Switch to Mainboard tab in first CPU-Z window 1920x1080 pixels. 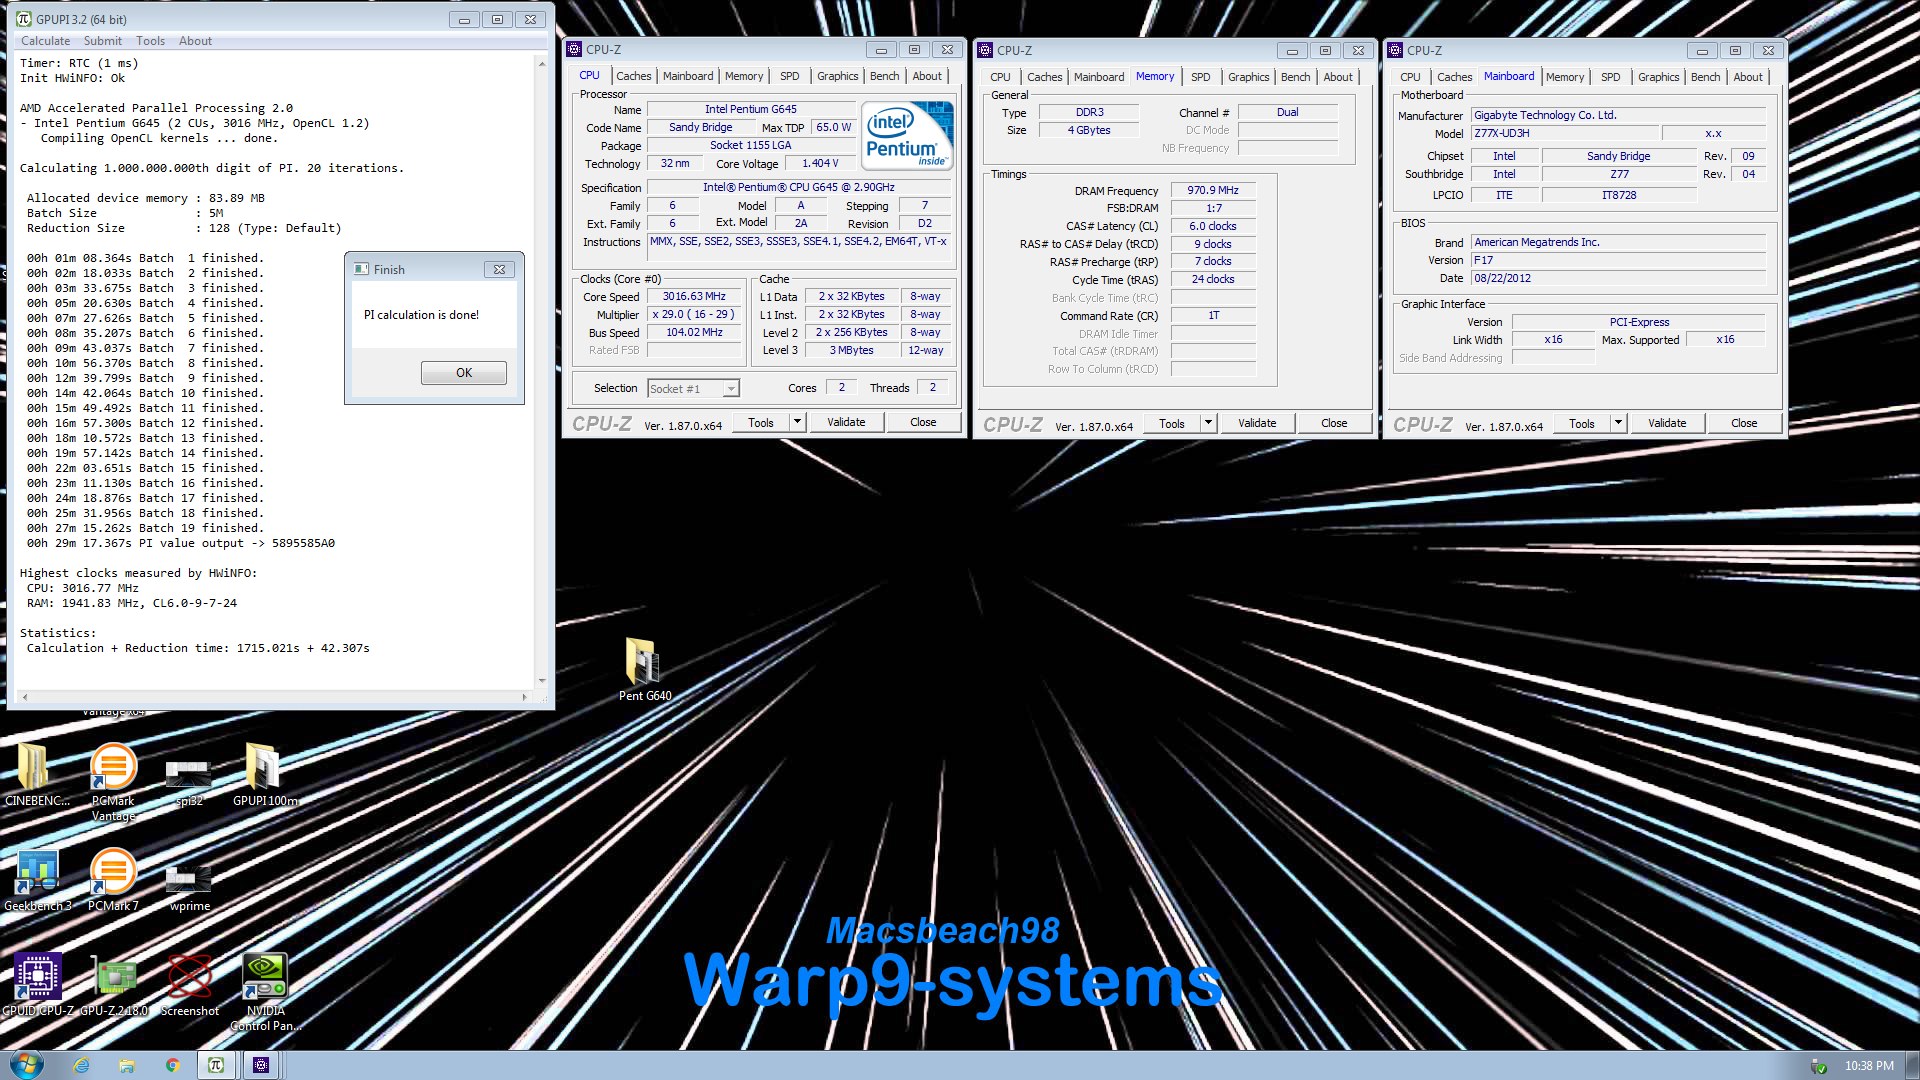(688, 76)
